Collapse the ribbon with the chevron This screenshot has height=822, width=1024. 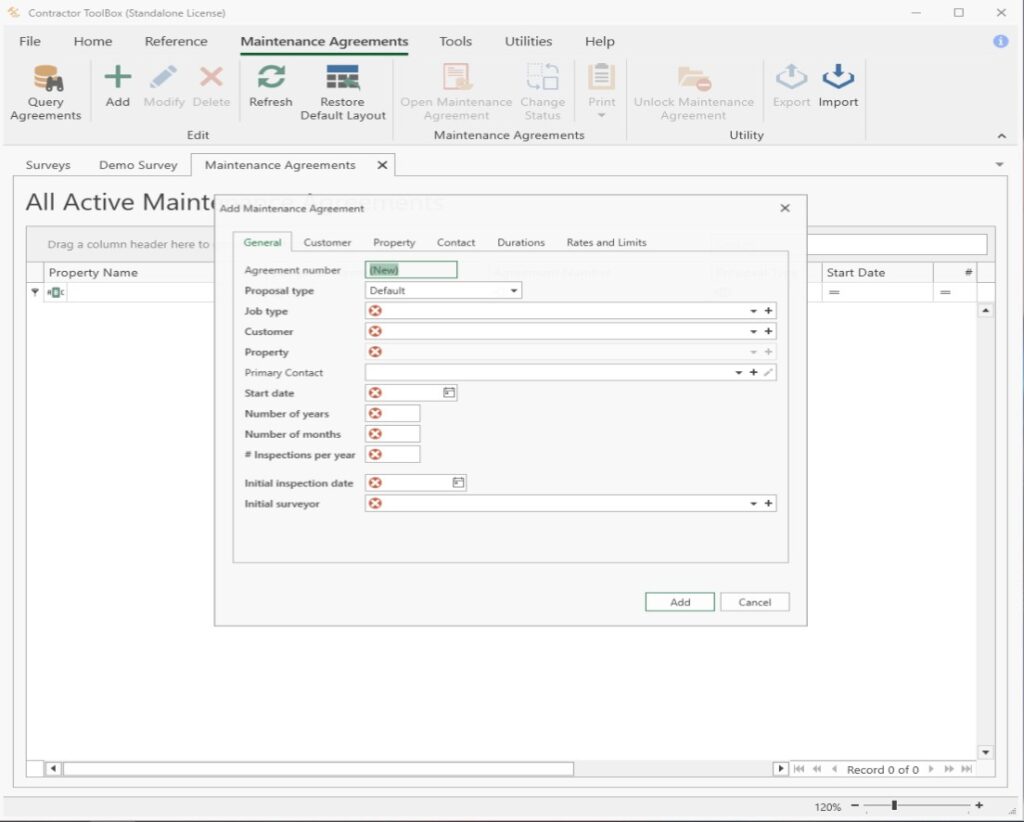click(1002, 136)
